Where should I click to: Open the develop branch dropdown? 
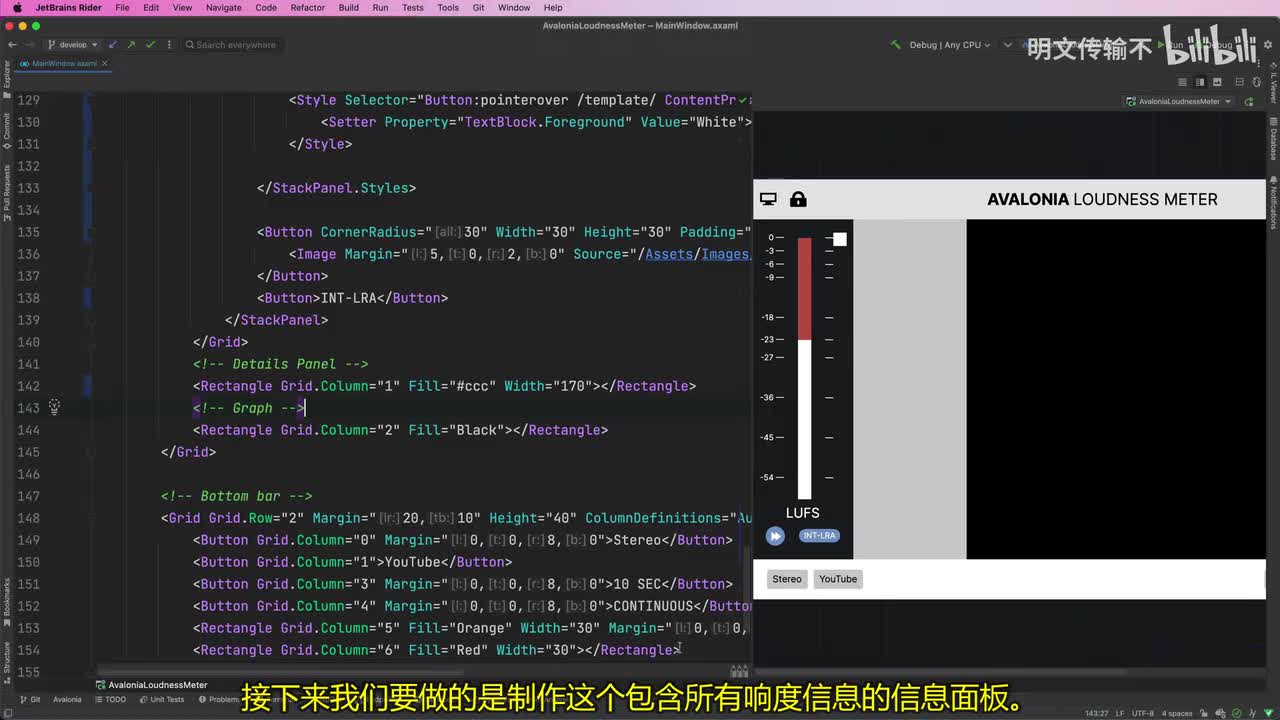(73, 45)
